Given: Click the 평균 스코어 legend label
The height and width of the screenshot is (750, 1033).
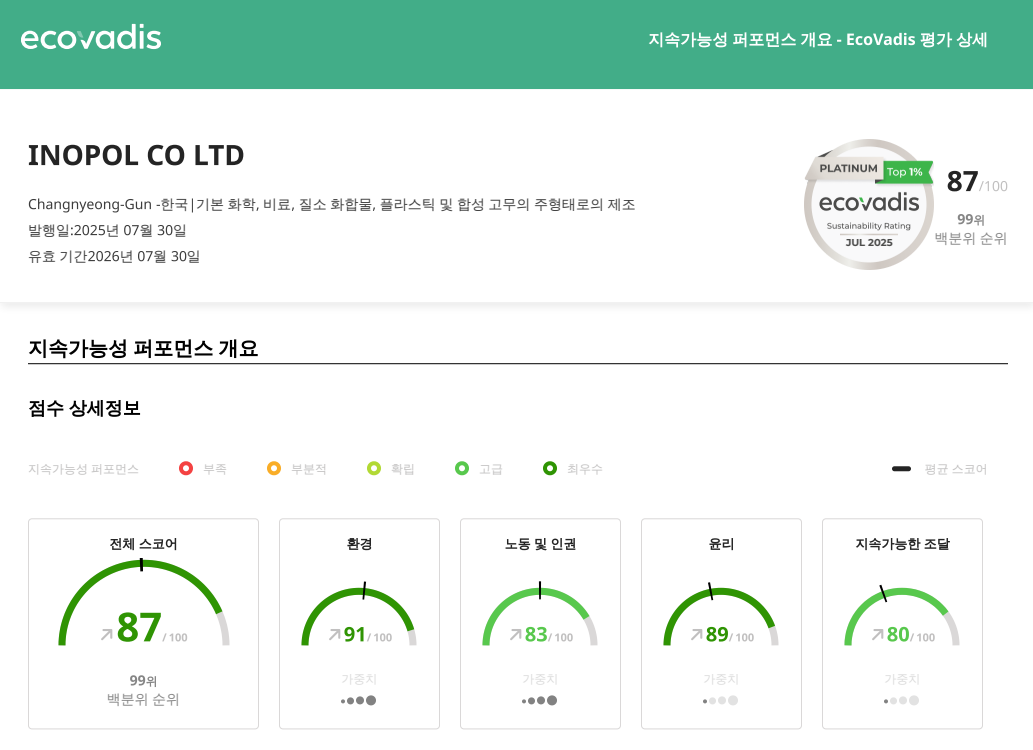Looking at the screenshot, I should tap(955, 469).
